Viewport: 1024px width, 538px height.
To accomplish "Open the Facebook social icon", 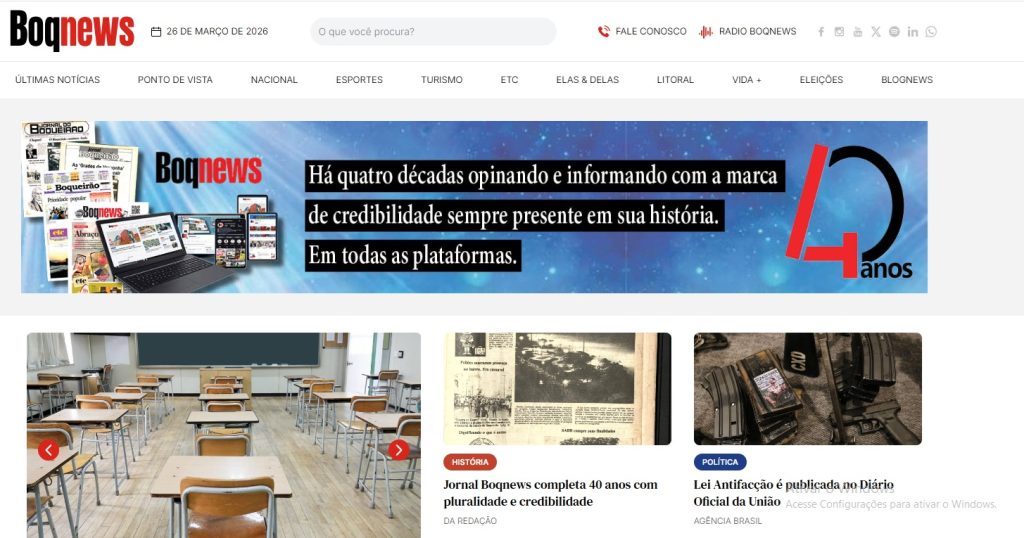I will pos(821,31).
